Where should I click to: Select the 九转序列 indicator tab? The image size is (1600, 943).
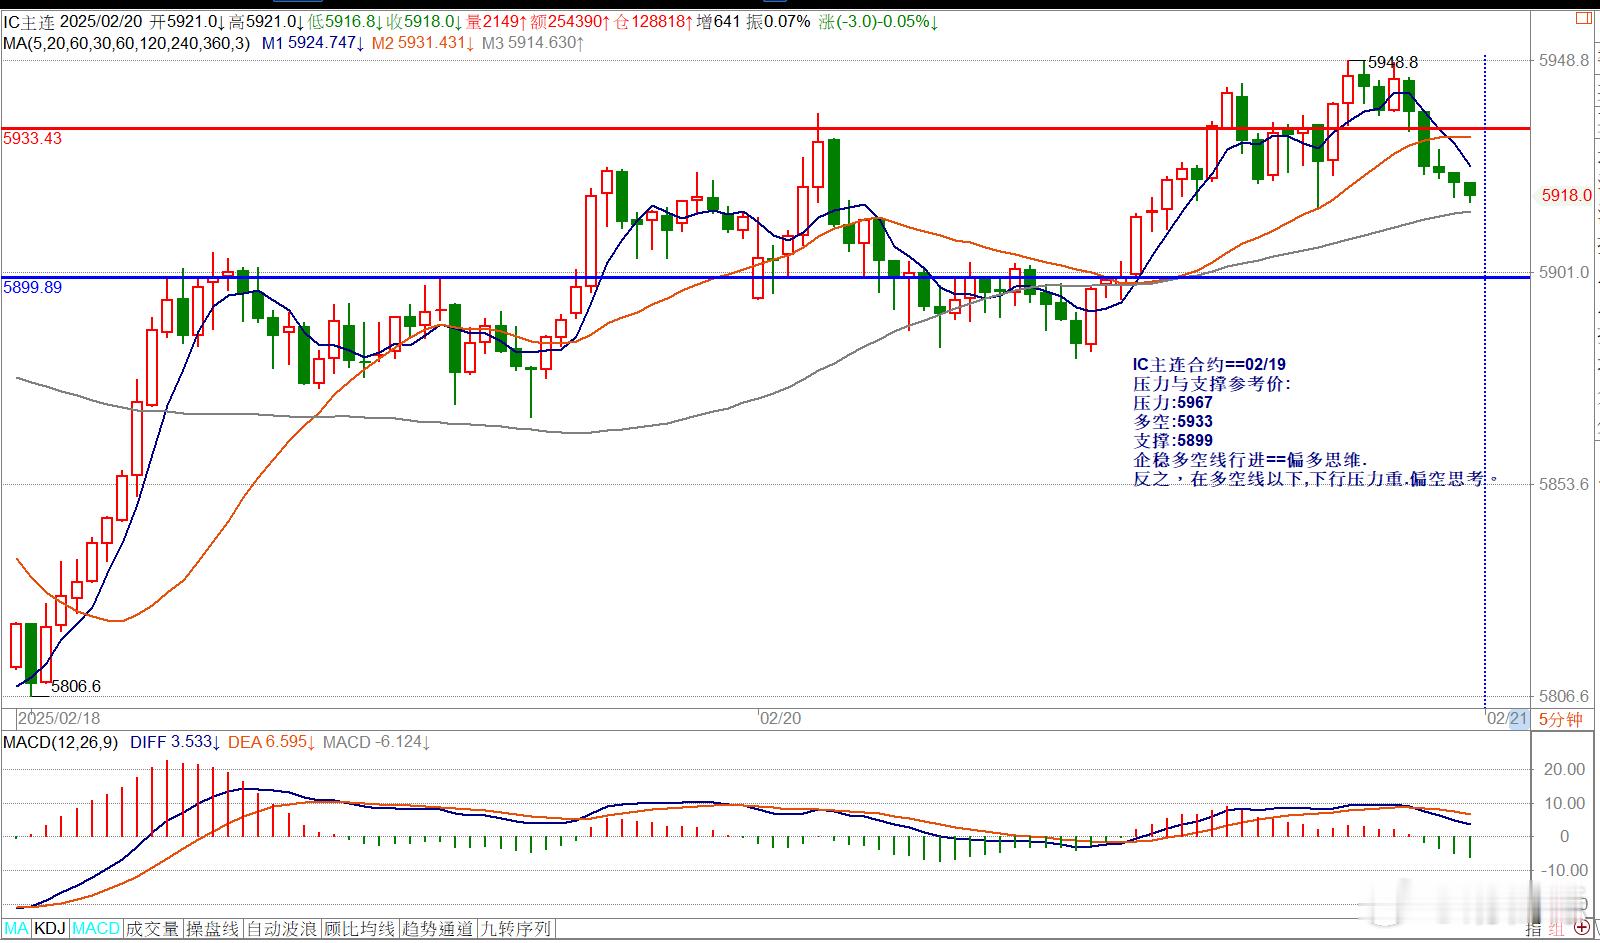516,928
